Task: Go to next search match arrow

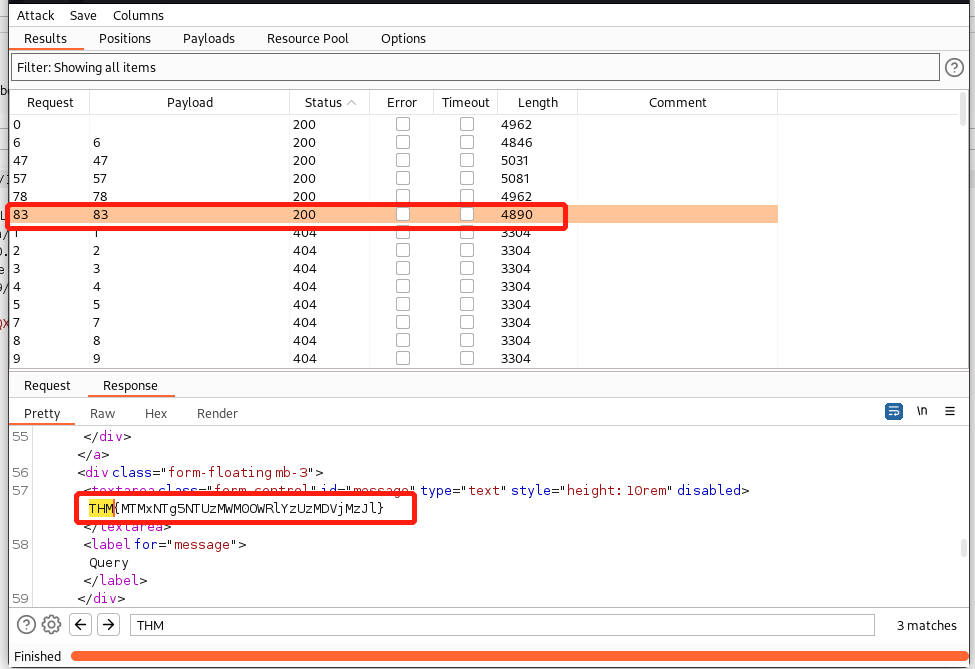Action: 109,625
